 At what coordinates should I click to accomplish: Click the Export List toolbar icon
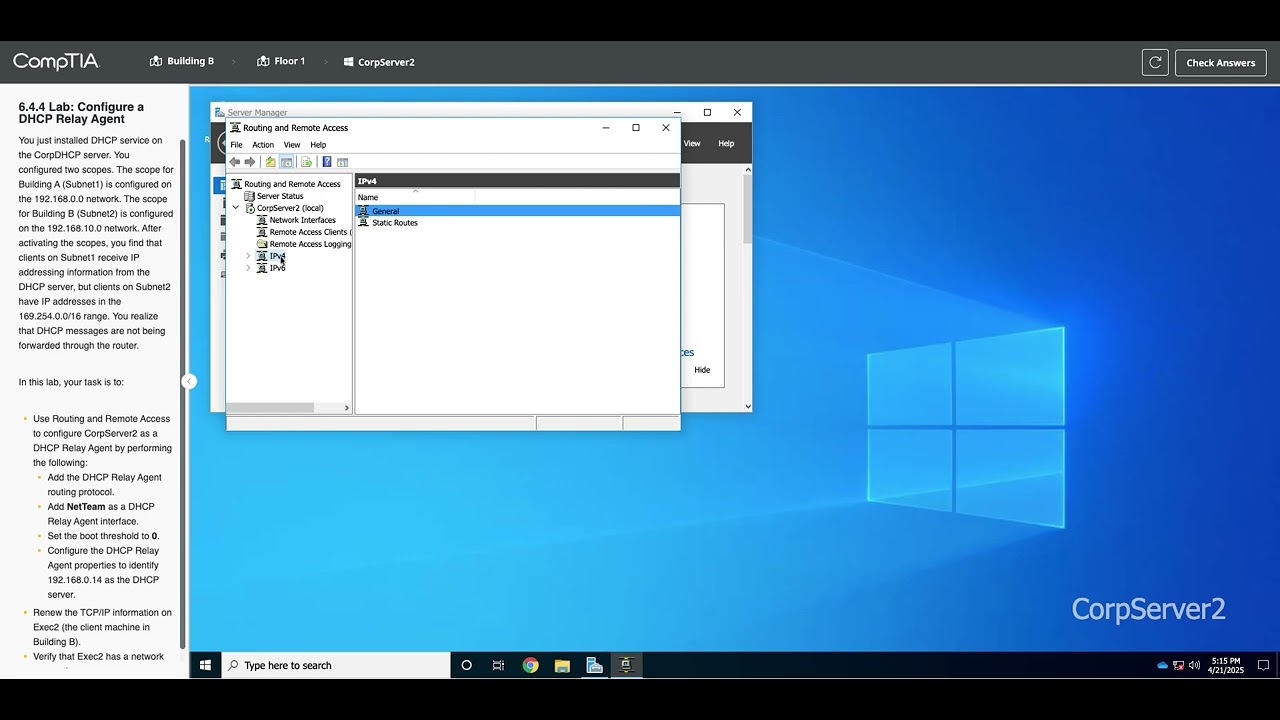click(306, 162)
